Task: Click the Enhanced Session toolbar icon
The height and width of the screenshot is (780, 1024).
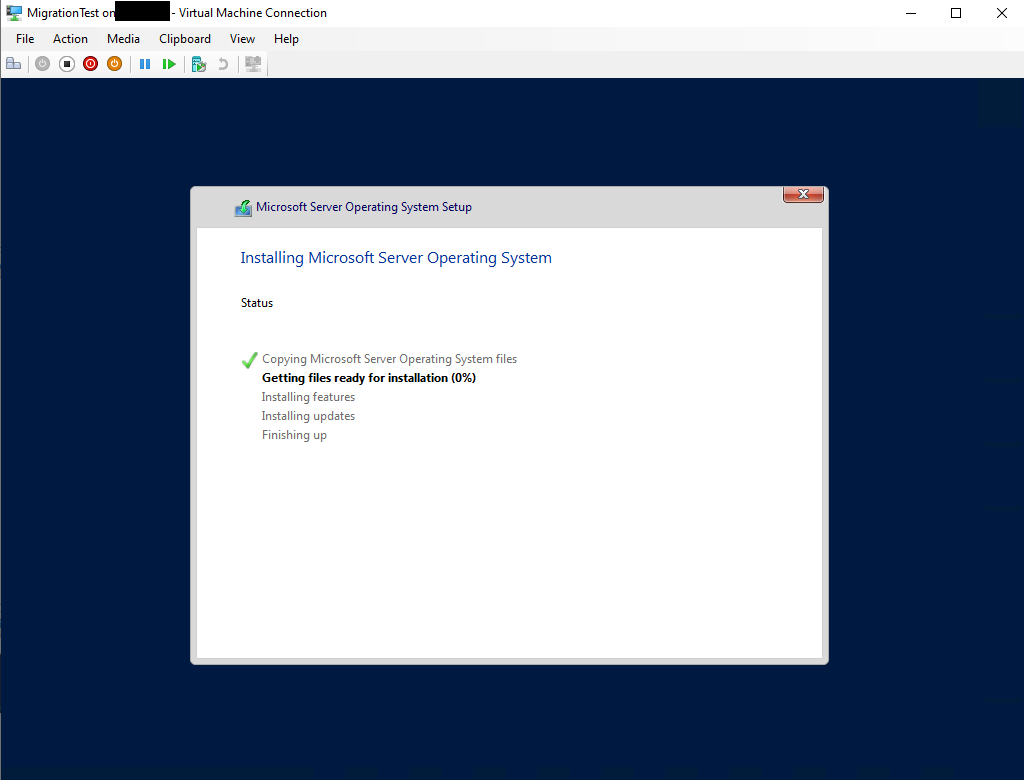Action: (253, 64)
